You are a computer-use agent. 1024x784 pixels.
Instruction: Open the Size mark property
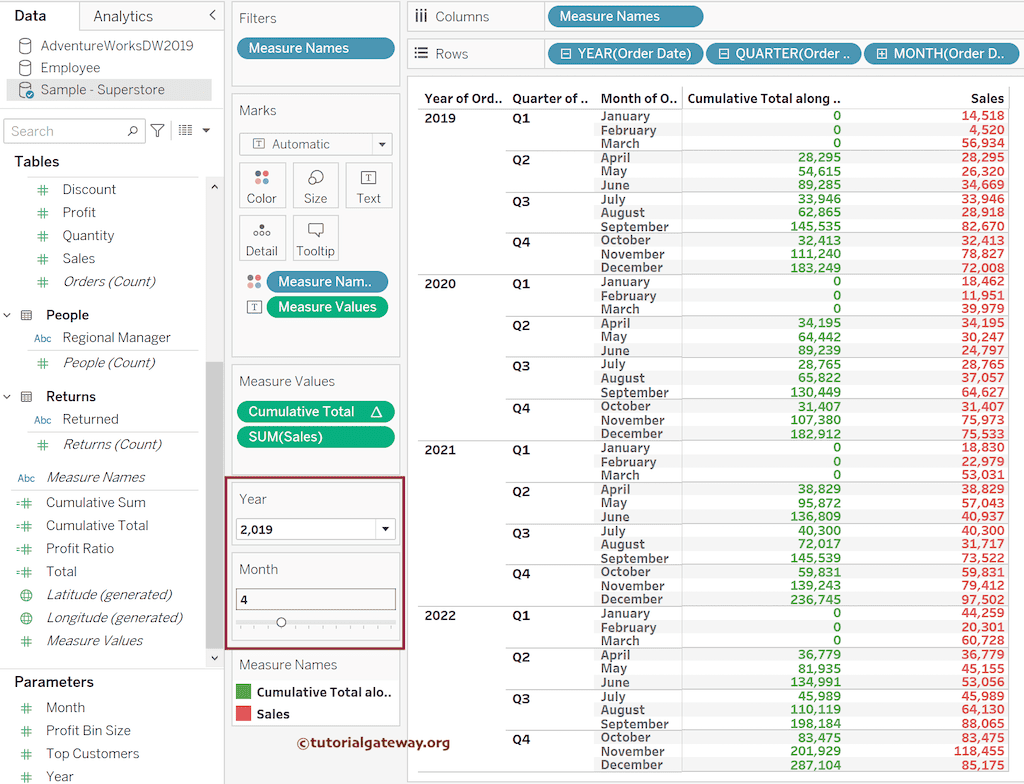(x=315, y=184)
